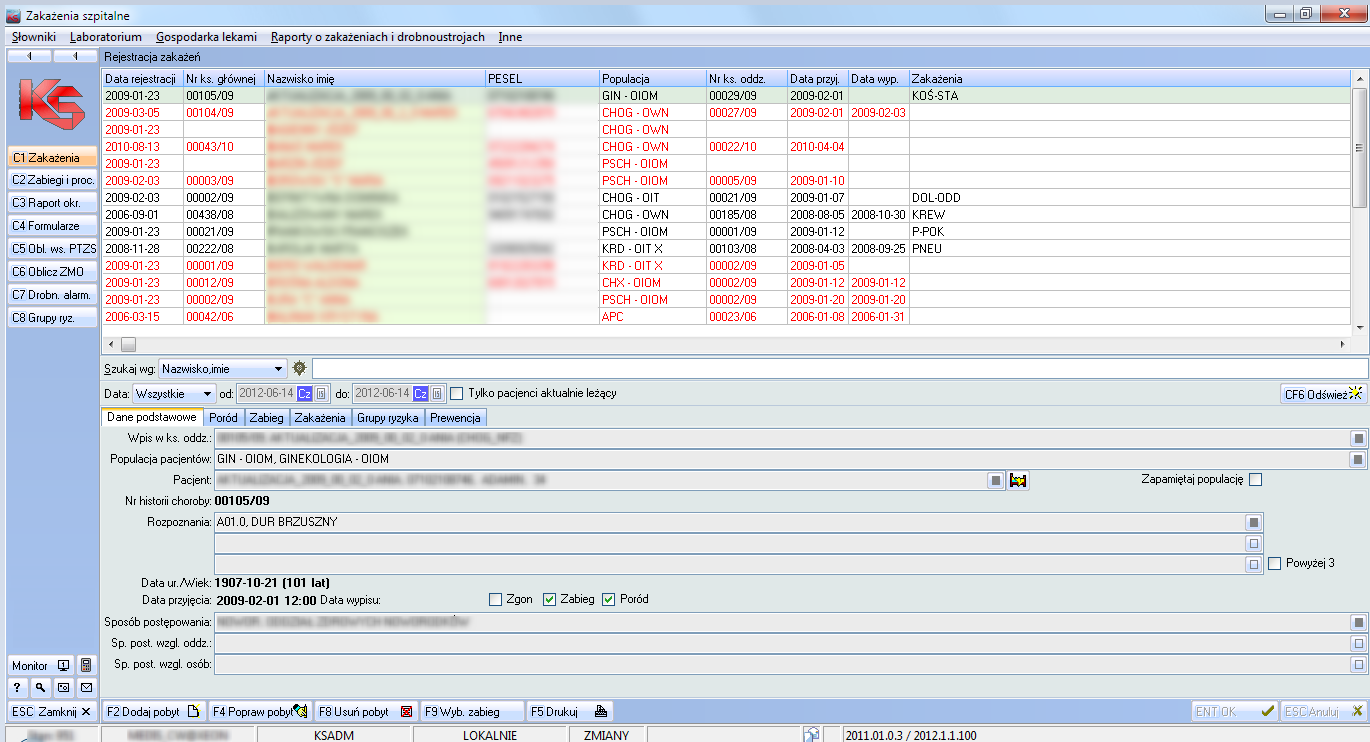Screen dimensions: 1370x742
Task: Switch to the 'Grupy ryzyka' tab
Action: pos(388,418)
